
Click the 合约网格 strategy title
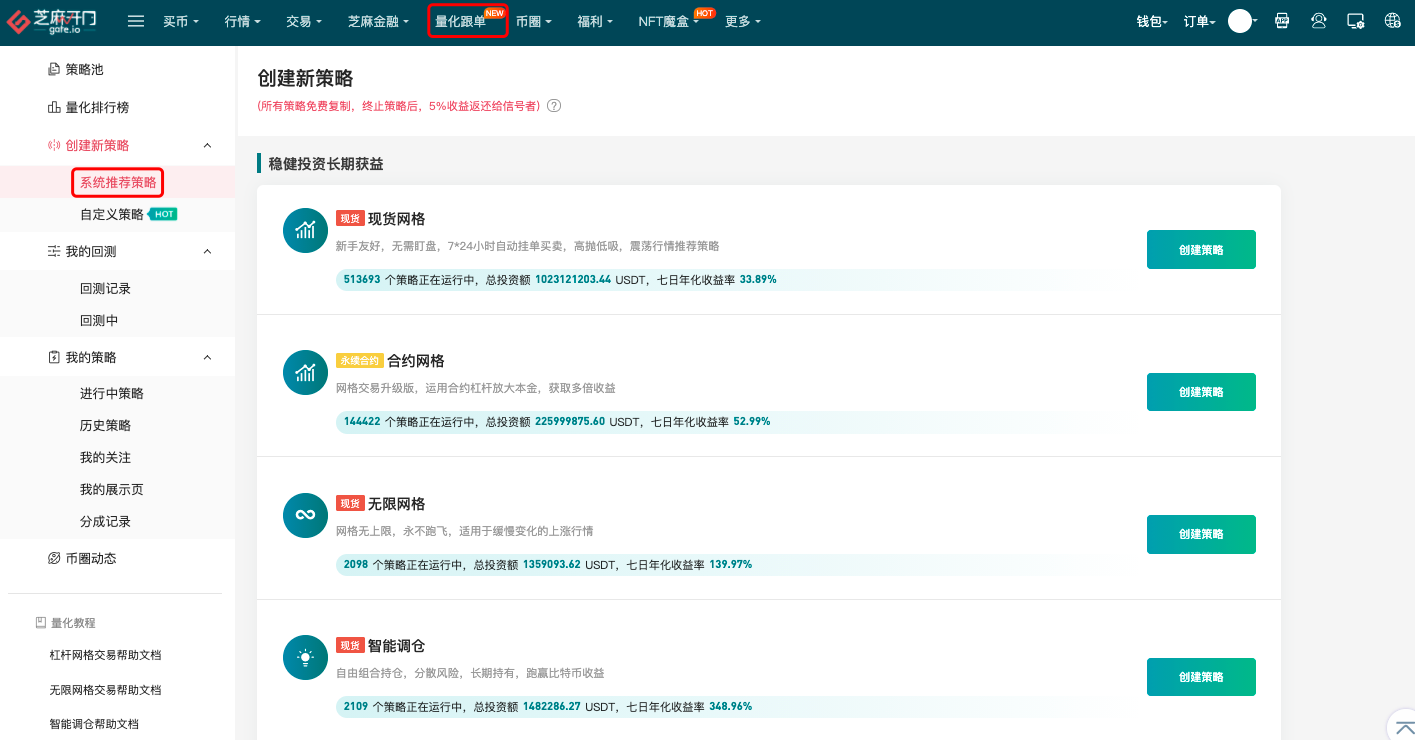tap(416, 361)
